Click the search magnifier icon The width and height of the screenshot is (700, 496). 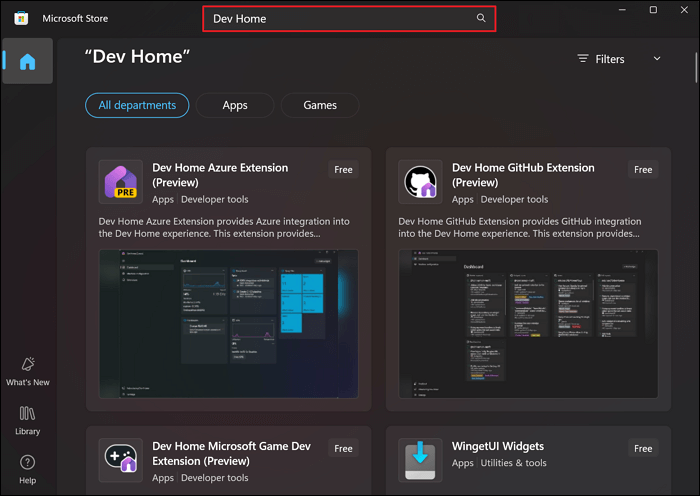tap(481, 18)
